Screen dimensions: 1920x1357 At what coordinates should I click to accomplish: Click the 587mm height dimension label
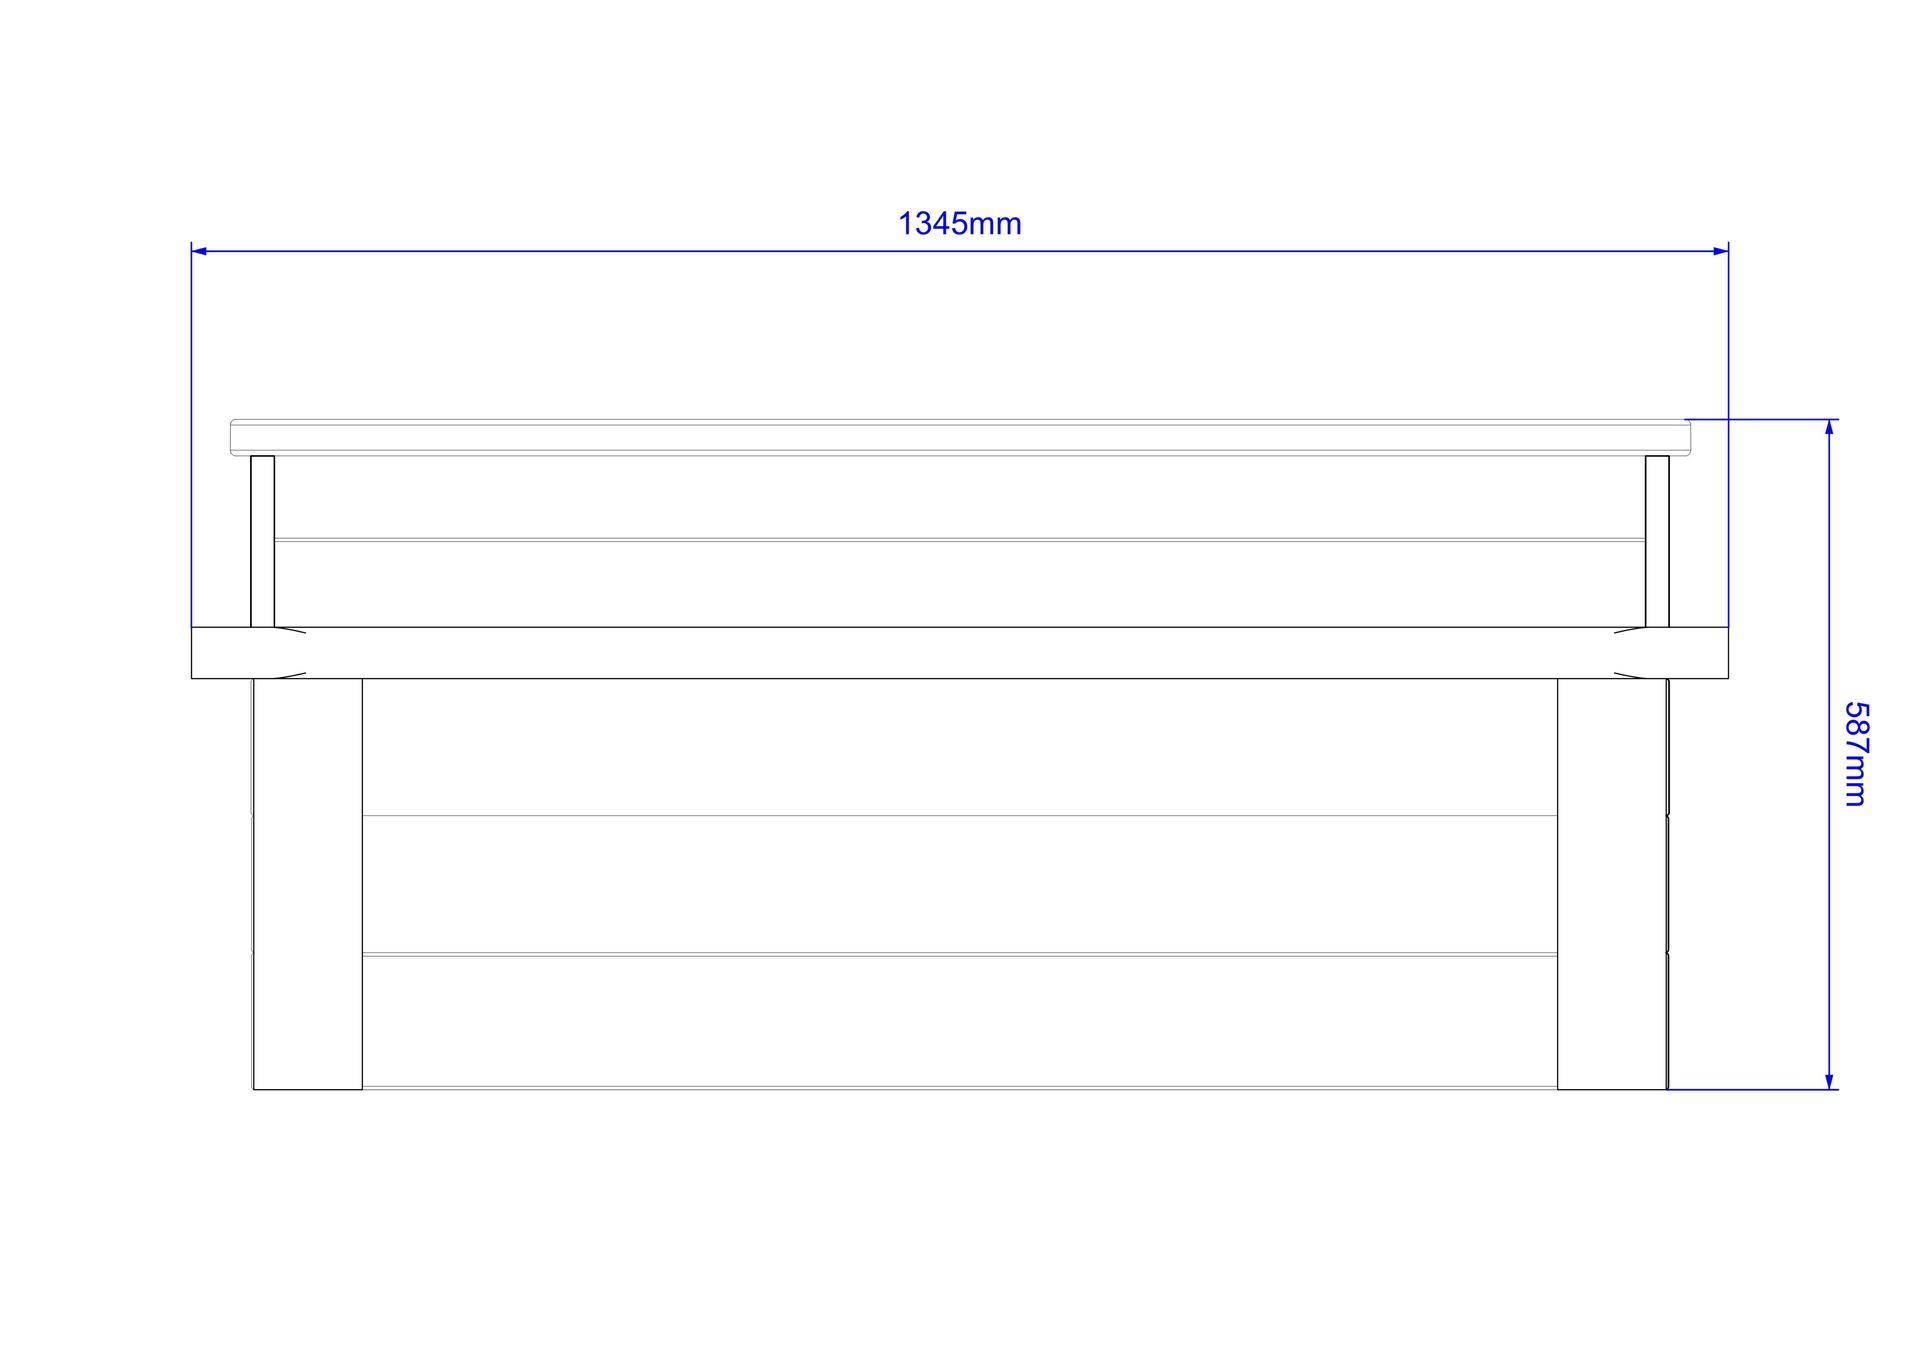coord(1855,754)
